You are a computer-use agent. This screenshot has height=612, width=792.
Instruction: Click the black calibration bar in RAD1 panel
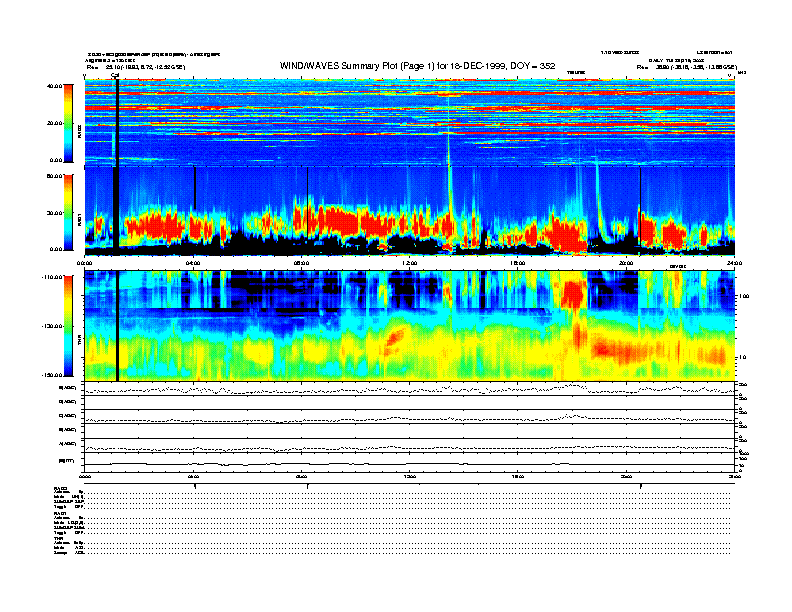(117, 209)
